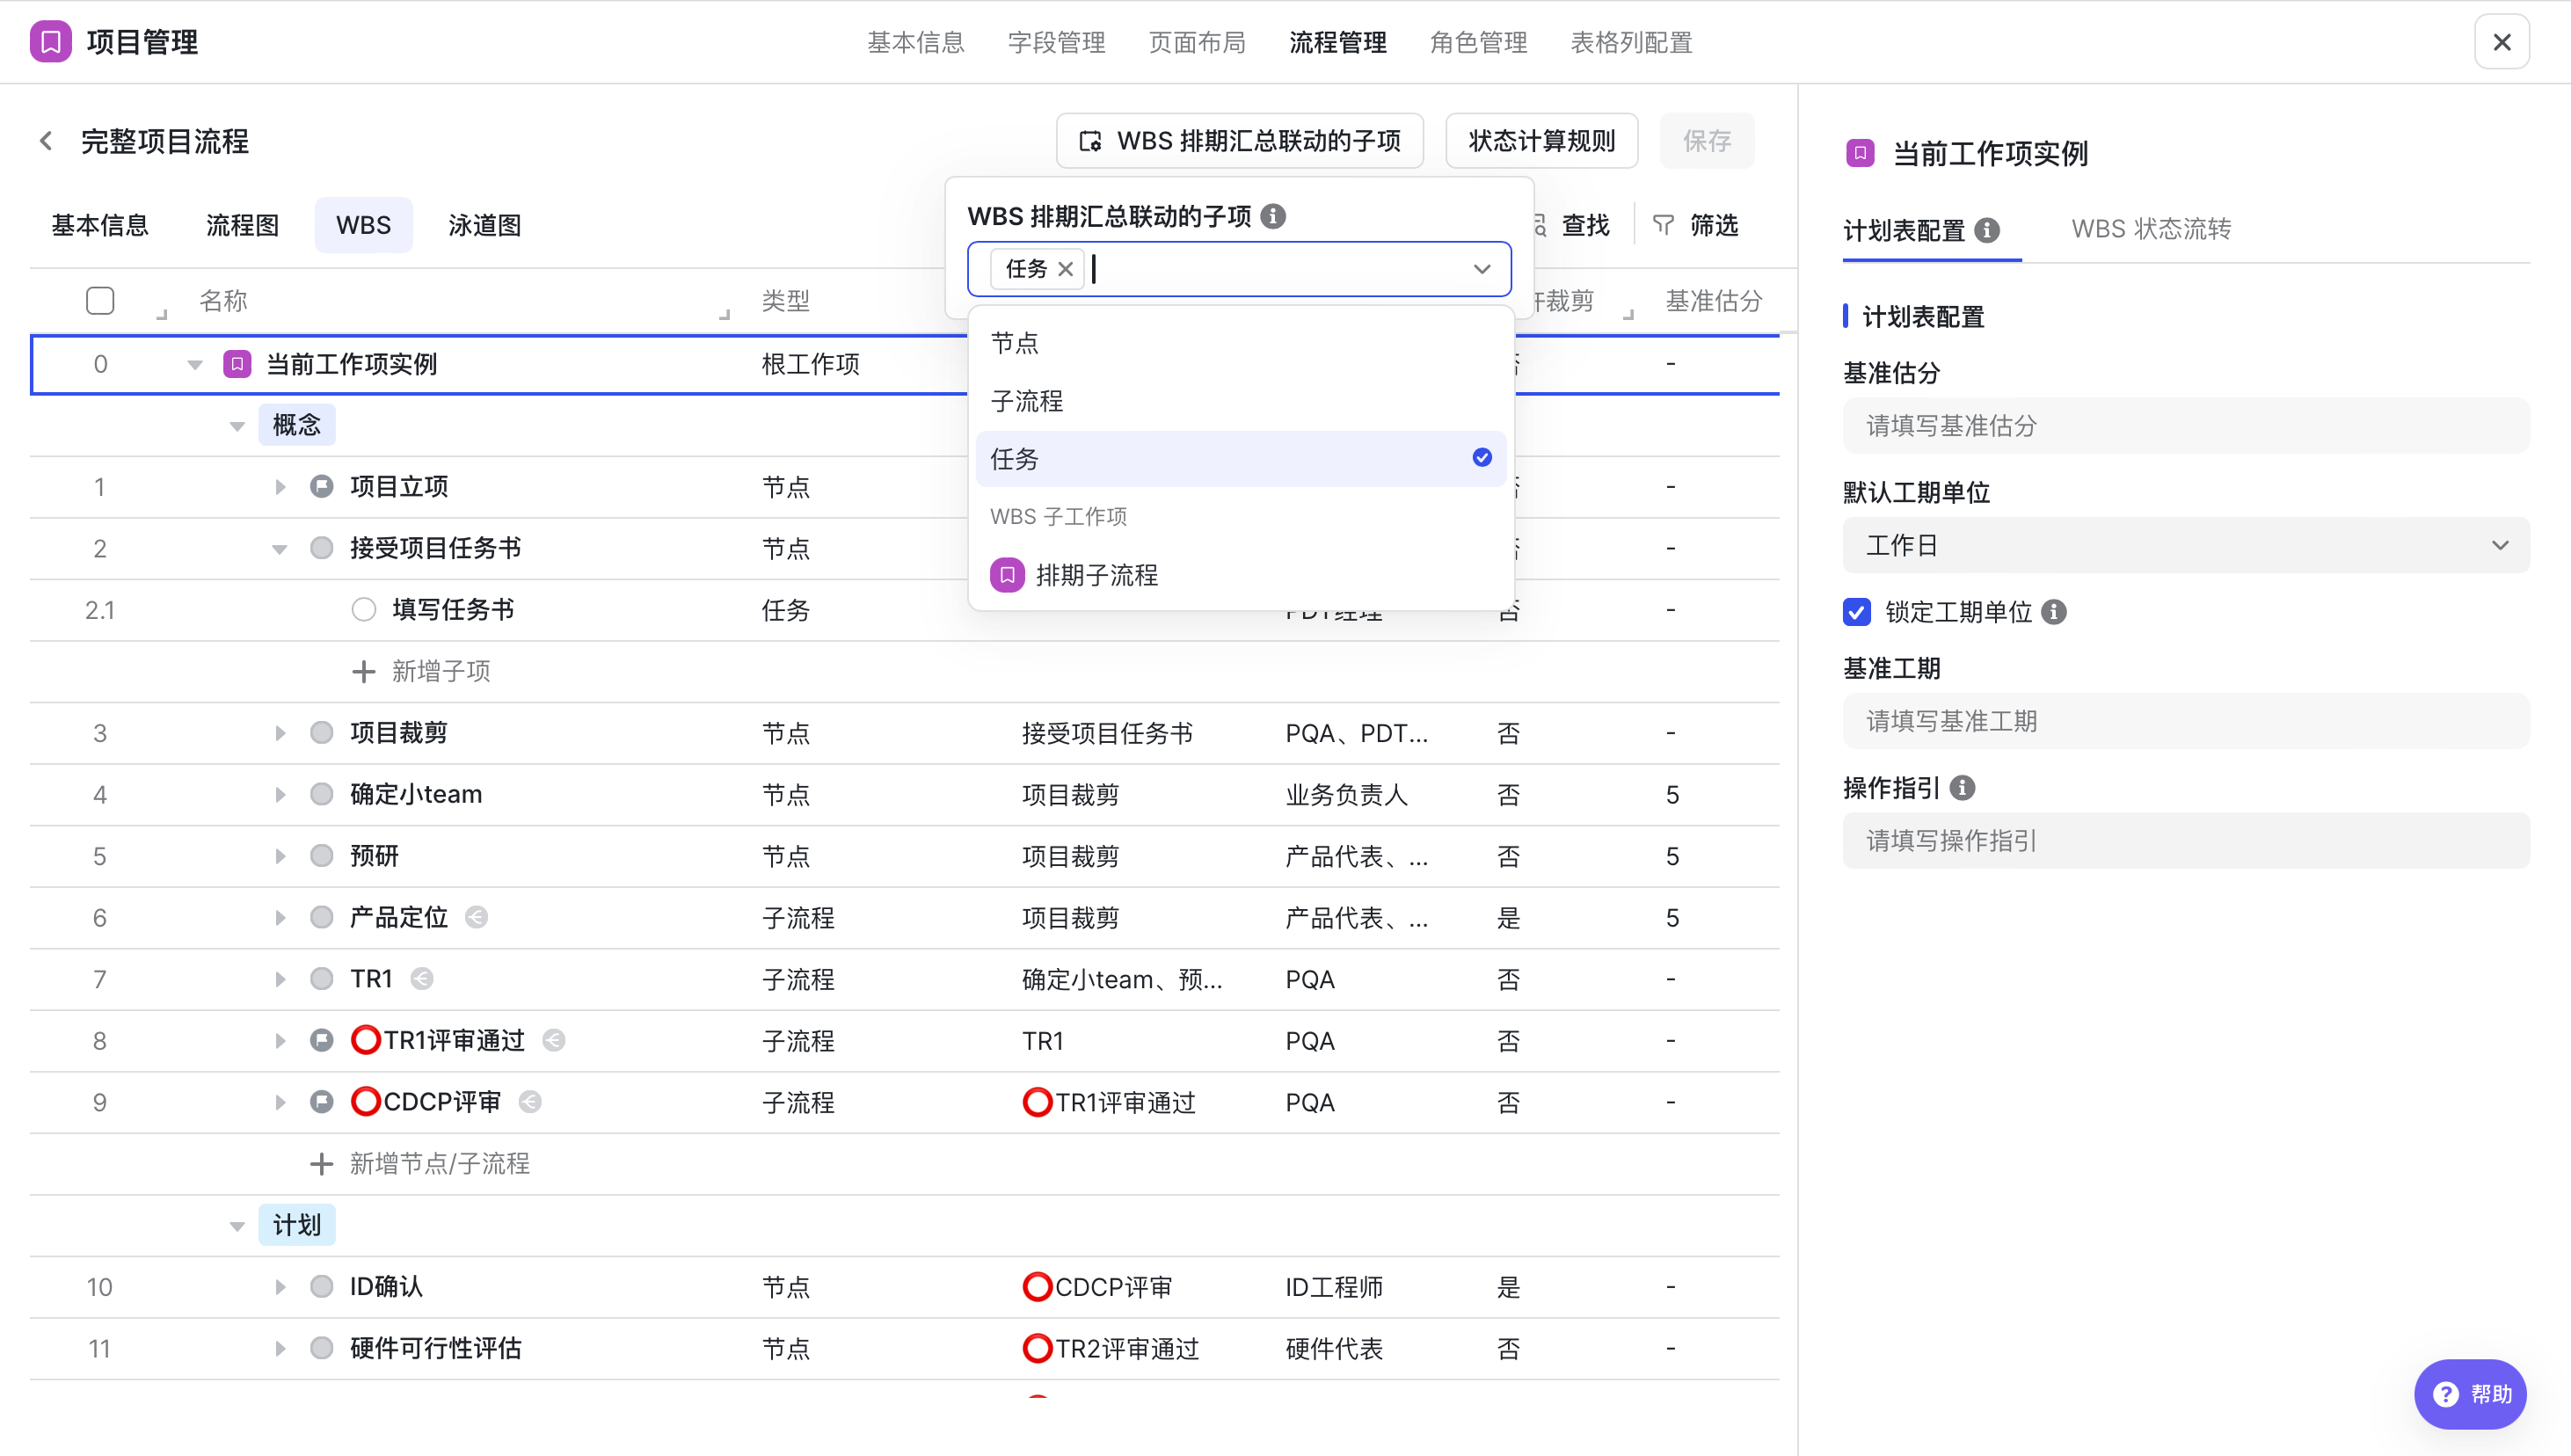Click the 筛选 filter funnel icon
This screenshot has height=1456, width=2571.
(x=1663, y=225)
